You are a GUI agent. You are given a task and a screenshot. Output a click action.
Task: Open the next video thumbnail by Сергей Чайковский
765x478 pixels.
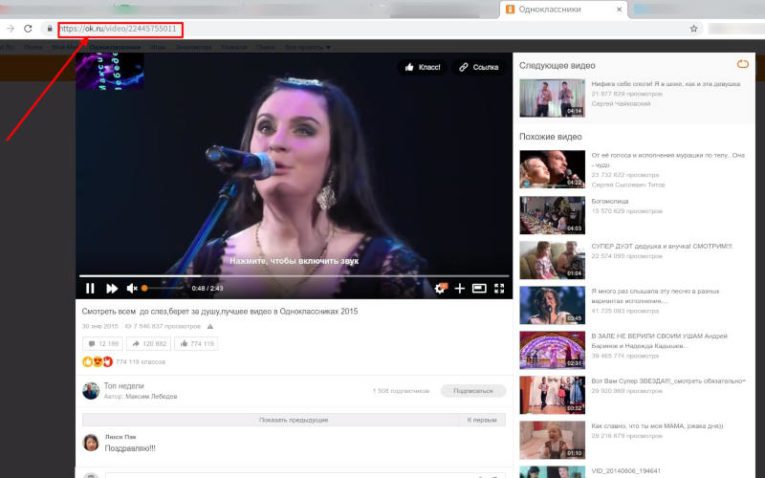point(552,98)
